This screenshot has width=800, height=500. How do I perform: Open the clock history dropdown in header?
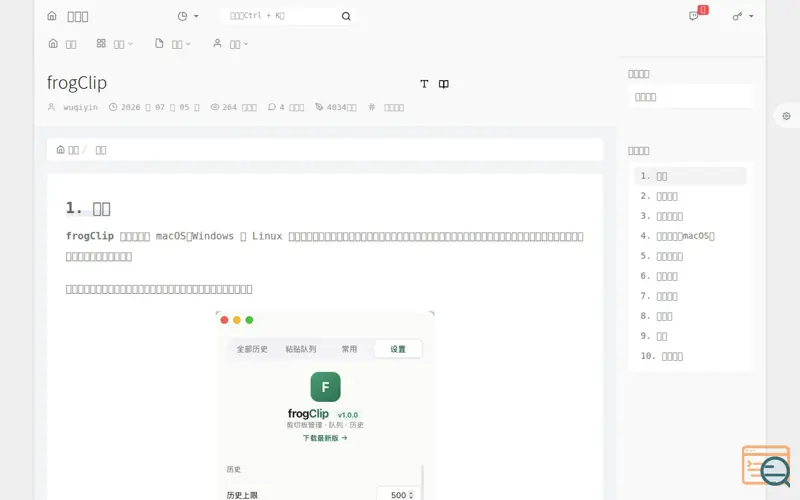pyautogui.click(x=188, y=16)
